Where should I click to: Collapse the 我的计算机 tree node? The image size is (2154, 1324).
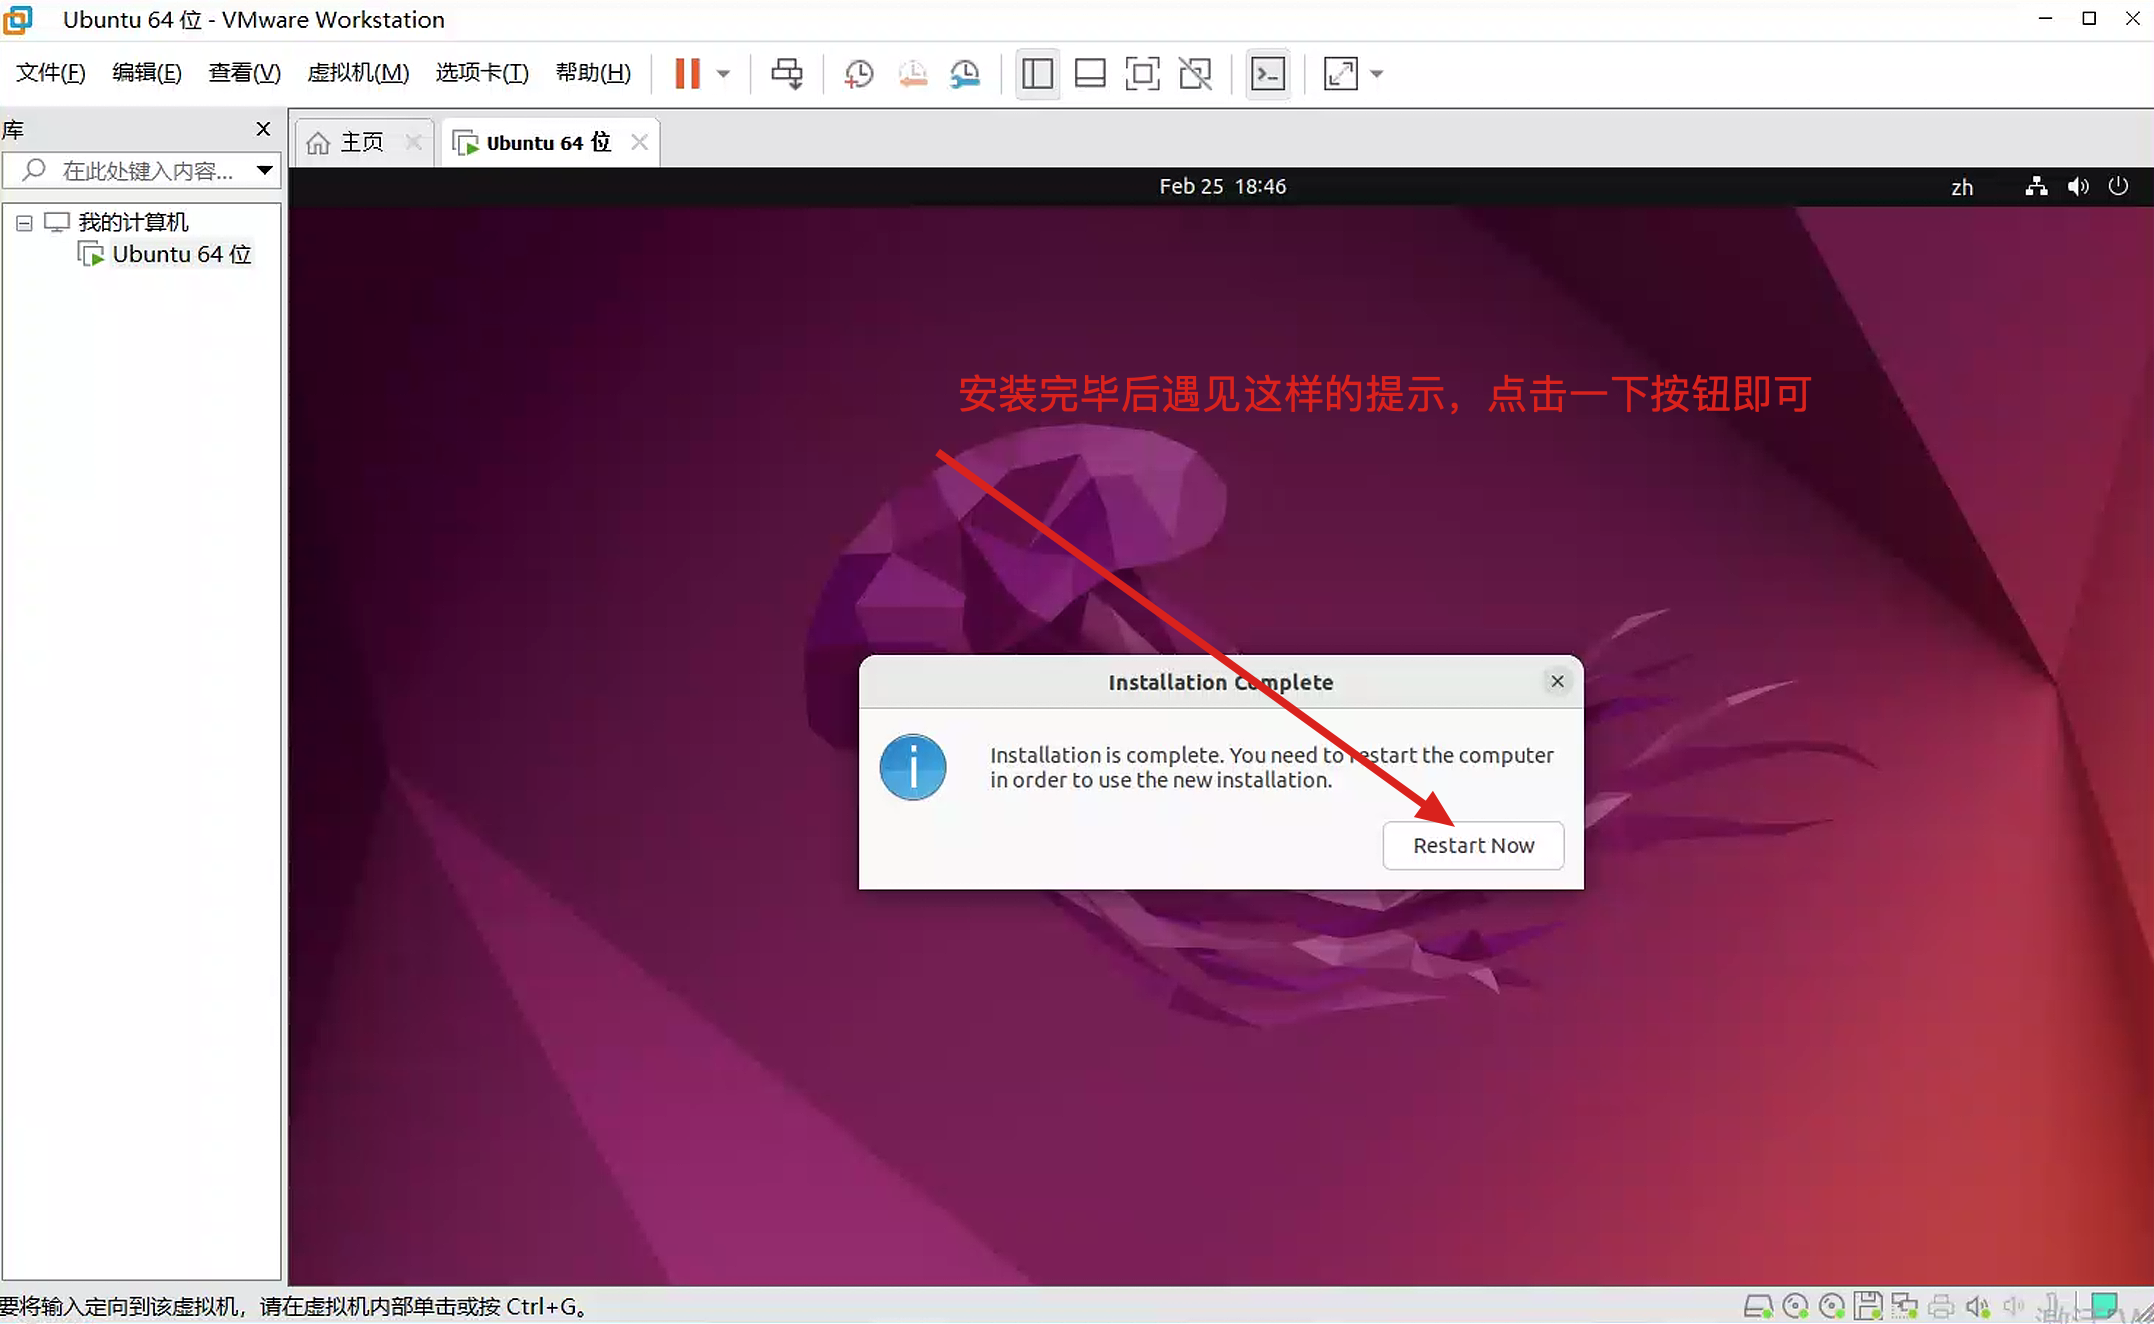point(24,223)
